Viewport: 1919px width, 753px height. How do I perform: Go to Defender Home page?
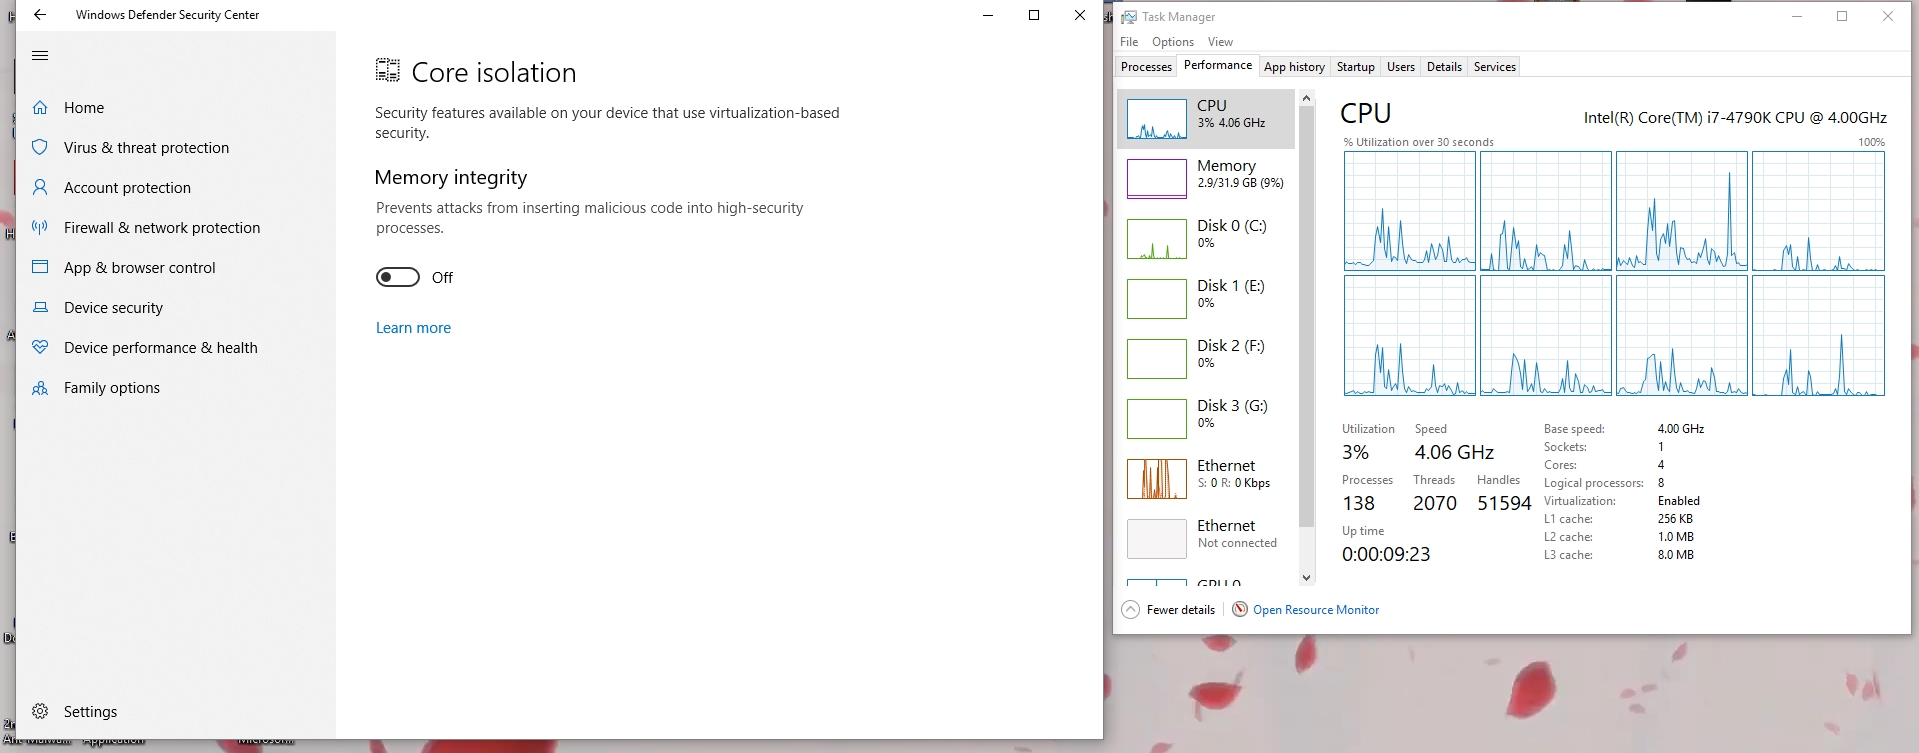coord(84,108)
